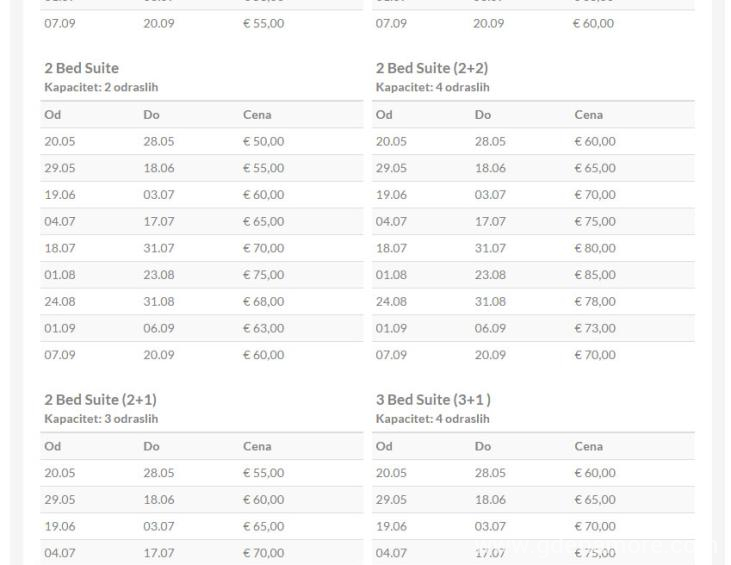Select the € 73,00 price cell
The width and height of the screenshot is (731, 565).
tap(595, 328)
